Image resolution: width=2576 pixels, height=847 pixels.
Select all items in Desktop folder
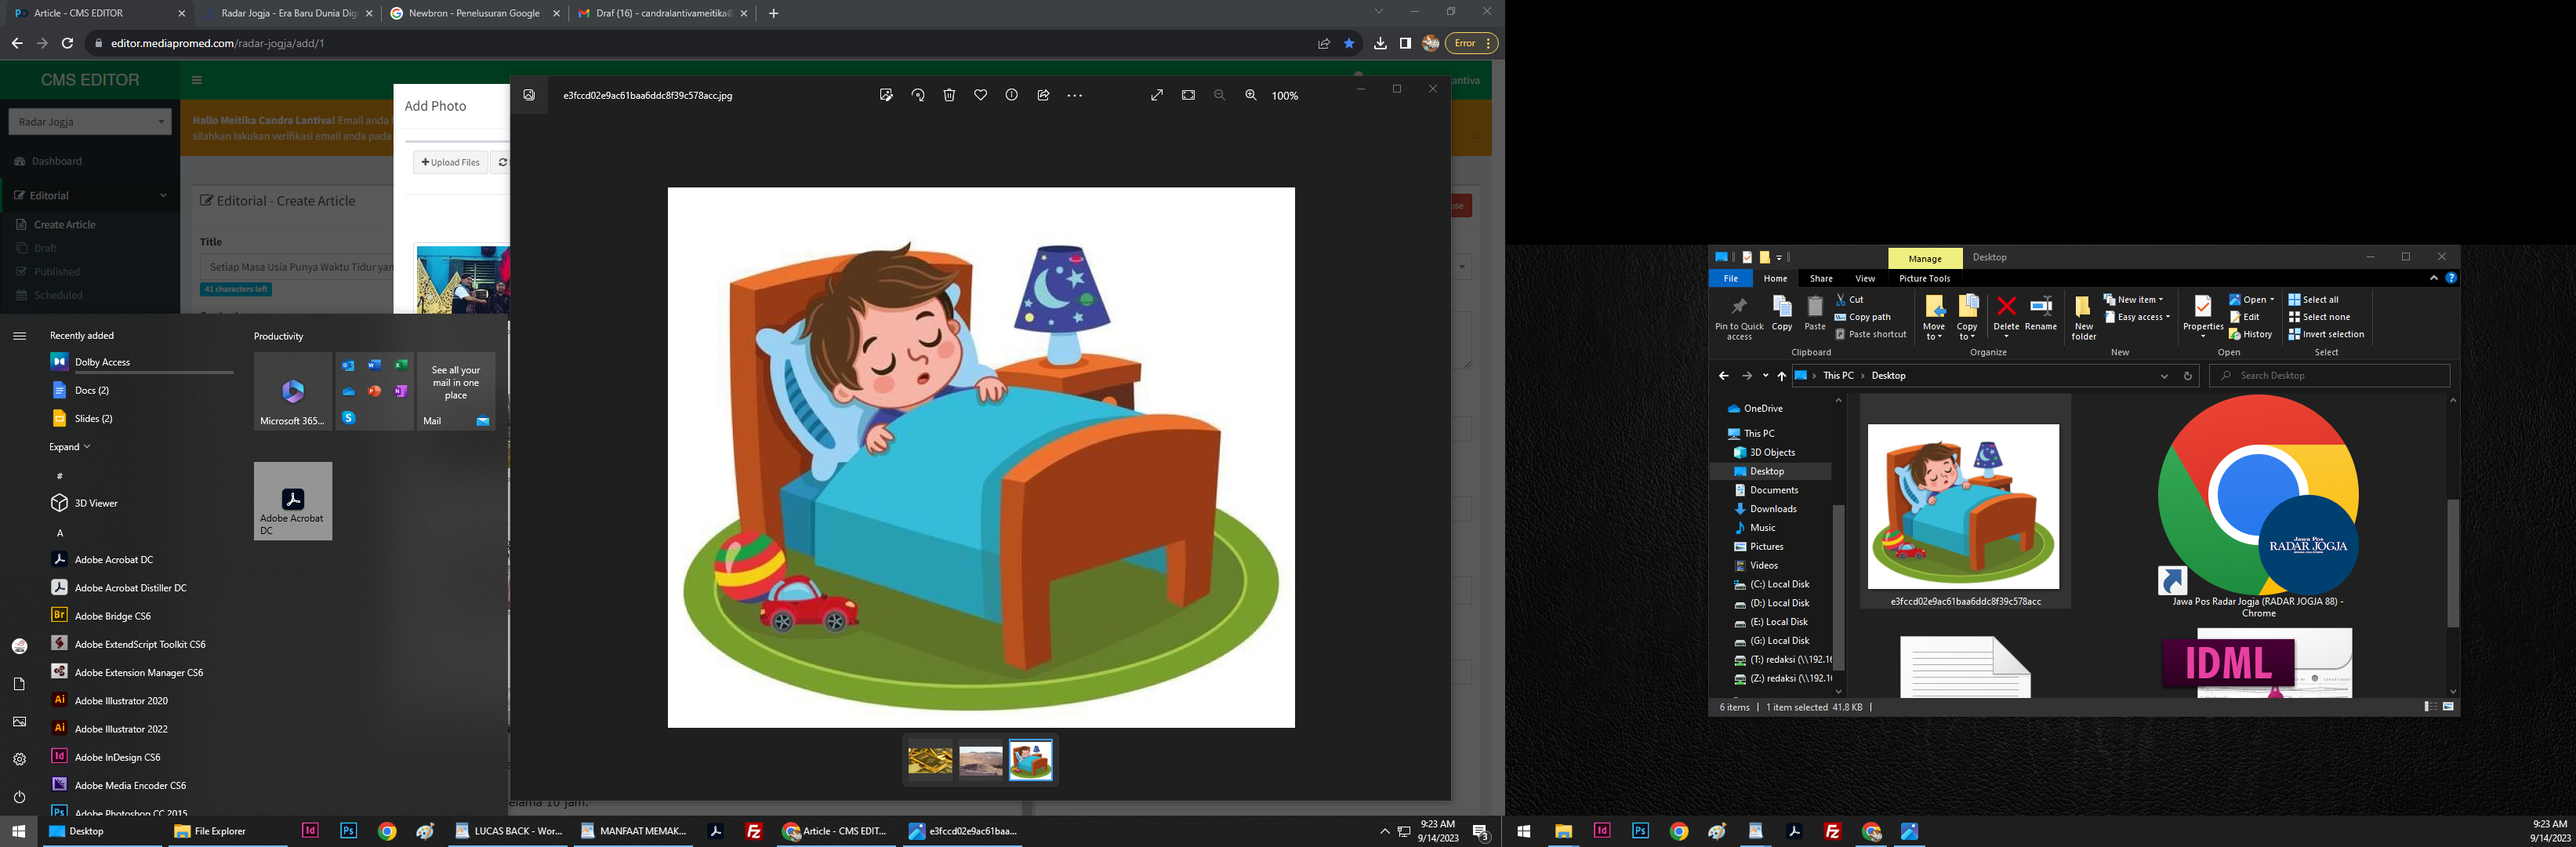coord(2320,299)
